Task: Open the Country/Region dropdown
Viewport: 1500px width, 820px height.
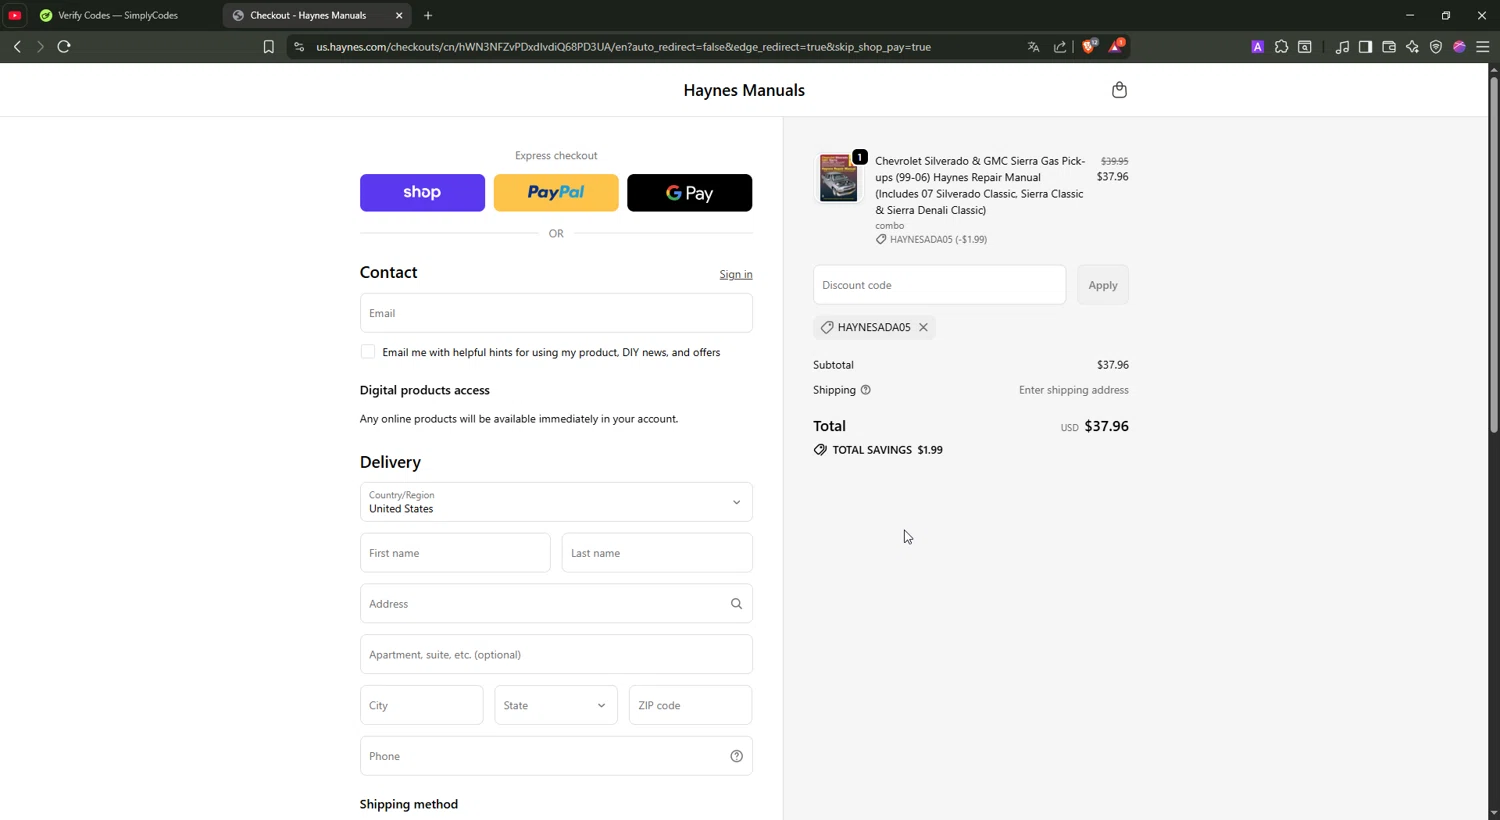Action: tap(556, 502)
